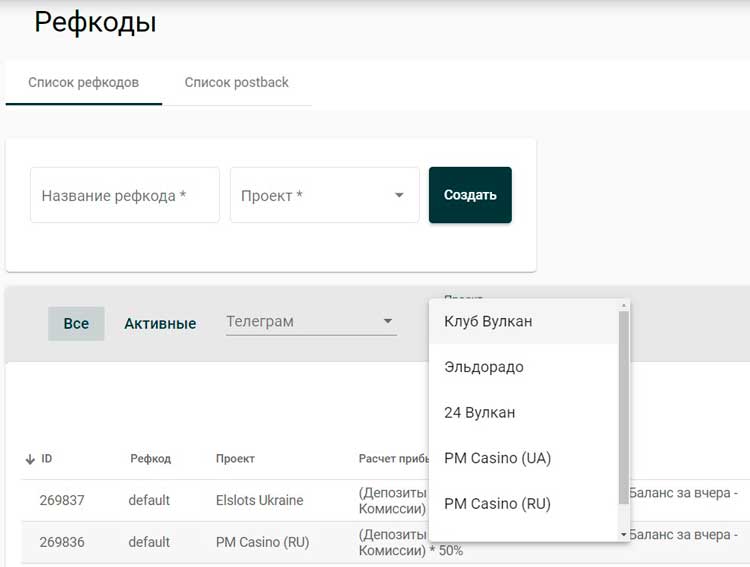
Task: Click the Создать button
Action: tap(470, 195)
